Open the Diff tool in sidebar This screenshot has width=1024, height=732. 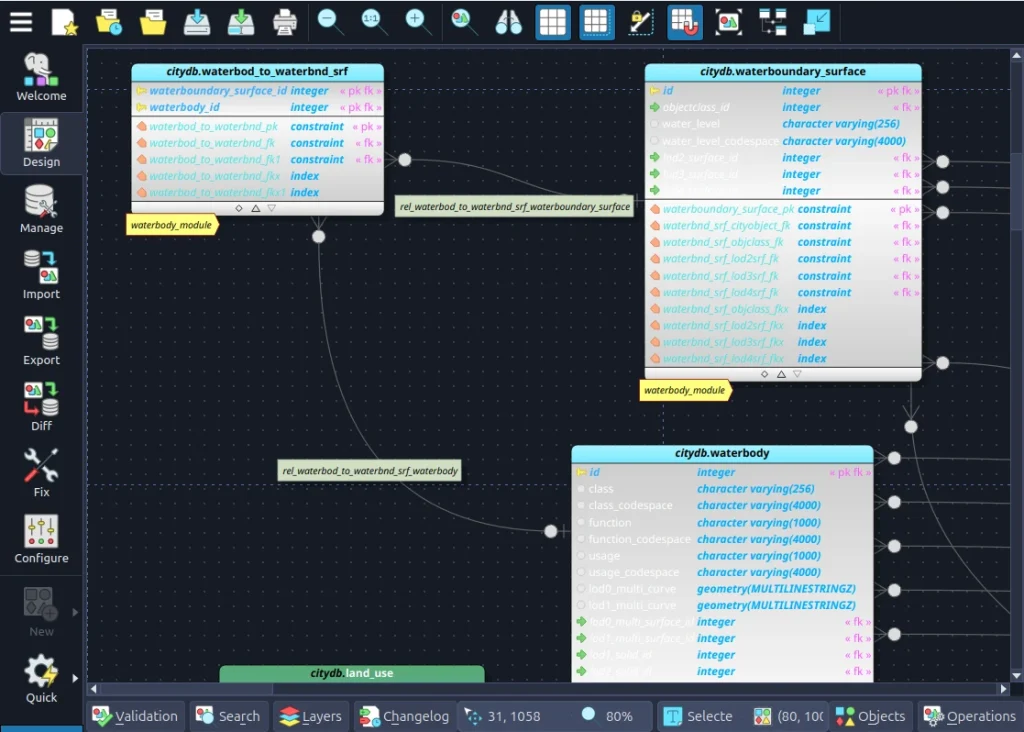(41, 407)
